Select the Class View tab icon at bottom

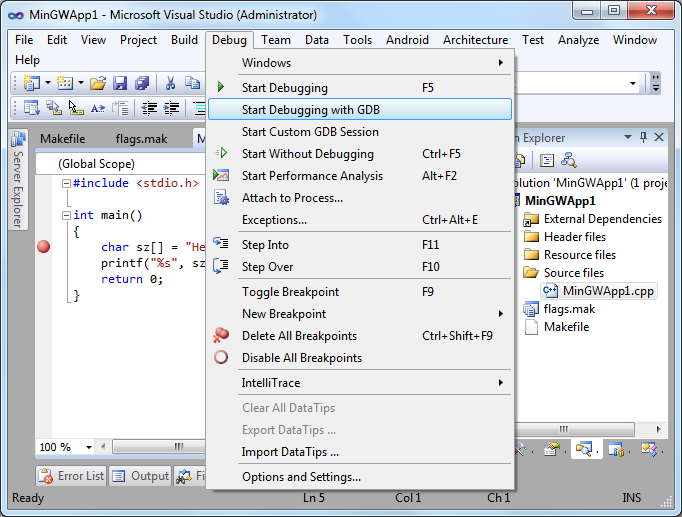click(x=583, y=449)
